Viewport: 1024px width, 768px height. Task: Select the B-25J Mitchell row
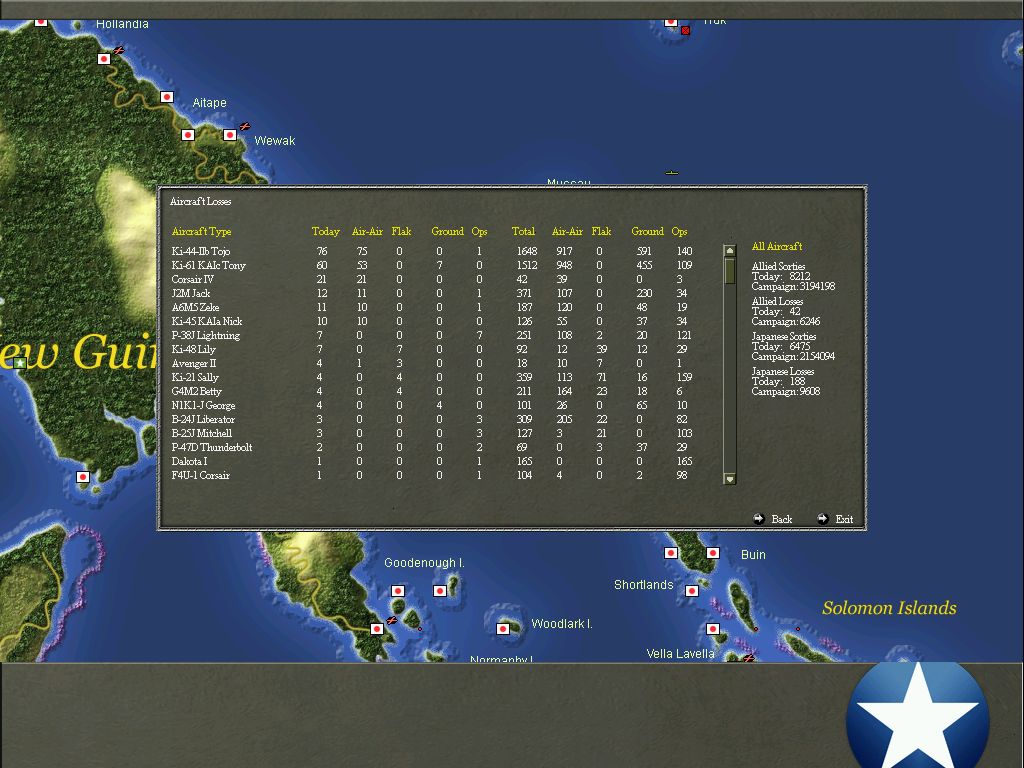click(432, 434)
